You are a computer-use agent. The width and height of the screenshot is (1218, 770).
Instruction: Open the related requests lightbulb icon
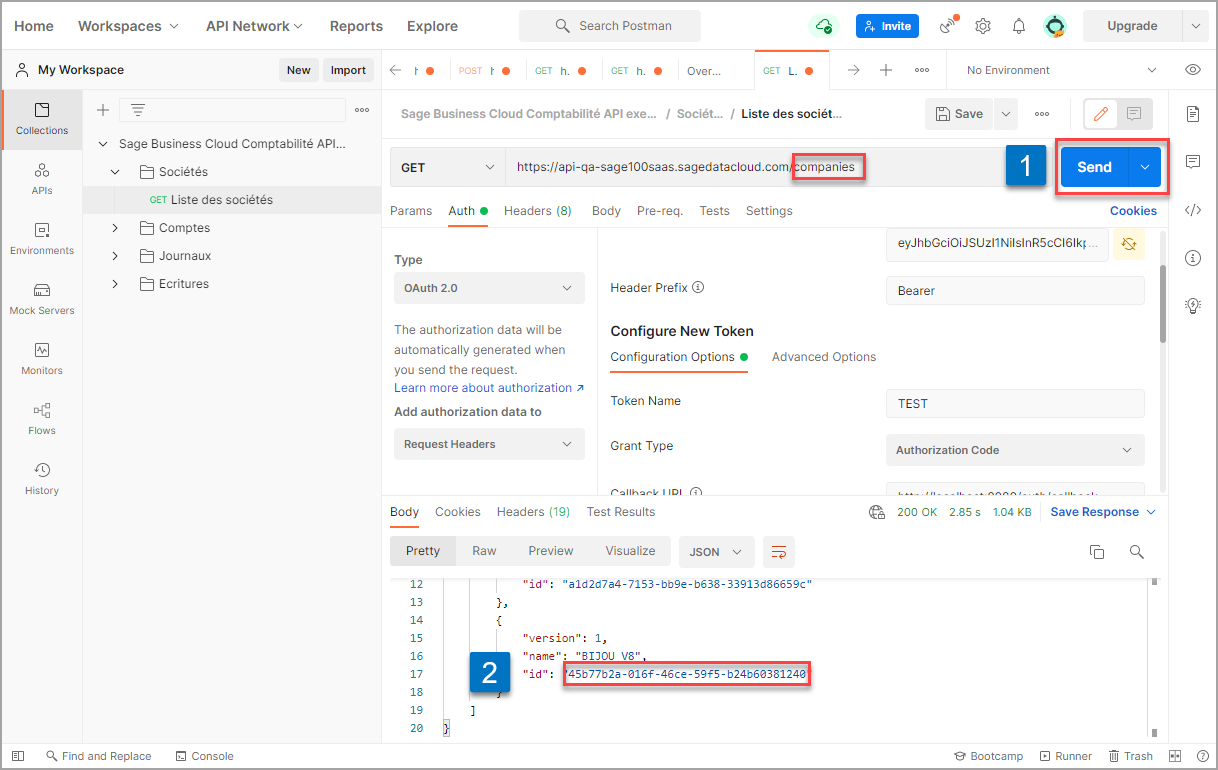click(x=1192, y=306)
